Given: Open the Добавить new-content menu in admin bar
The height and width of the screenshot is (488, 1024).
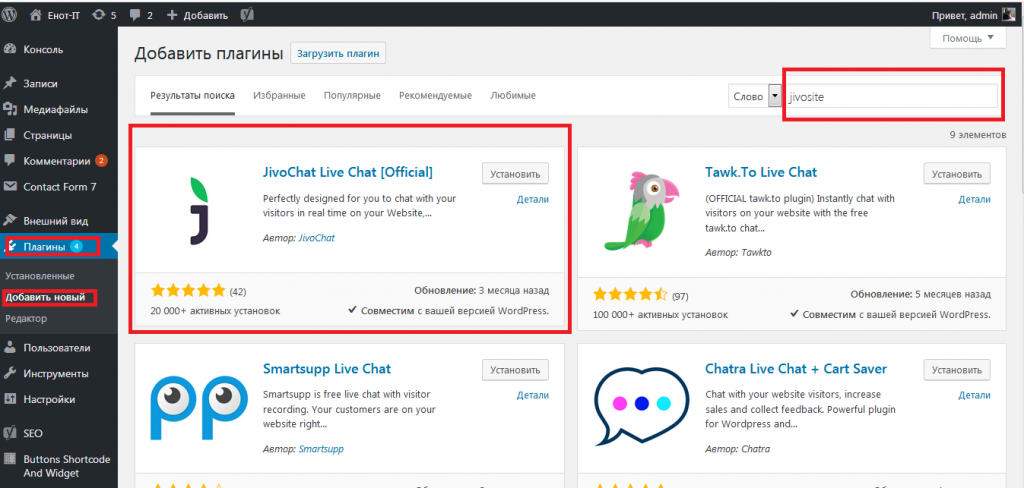Looking at the screenshot, I should pos(197,14).
